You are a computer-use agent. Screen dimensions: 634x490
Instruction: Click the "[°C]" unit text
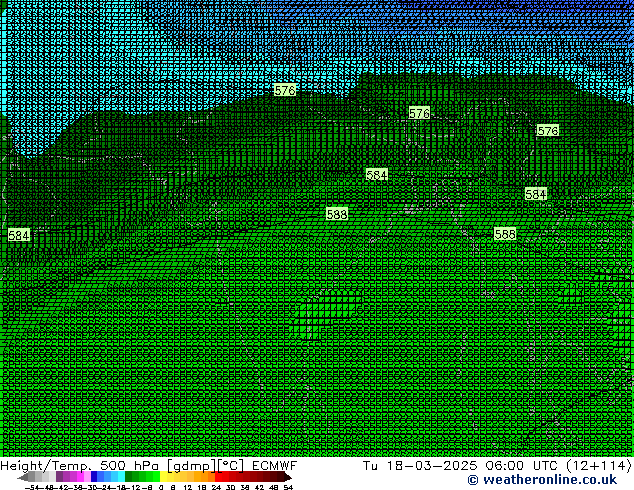click(x=230, y=466)
